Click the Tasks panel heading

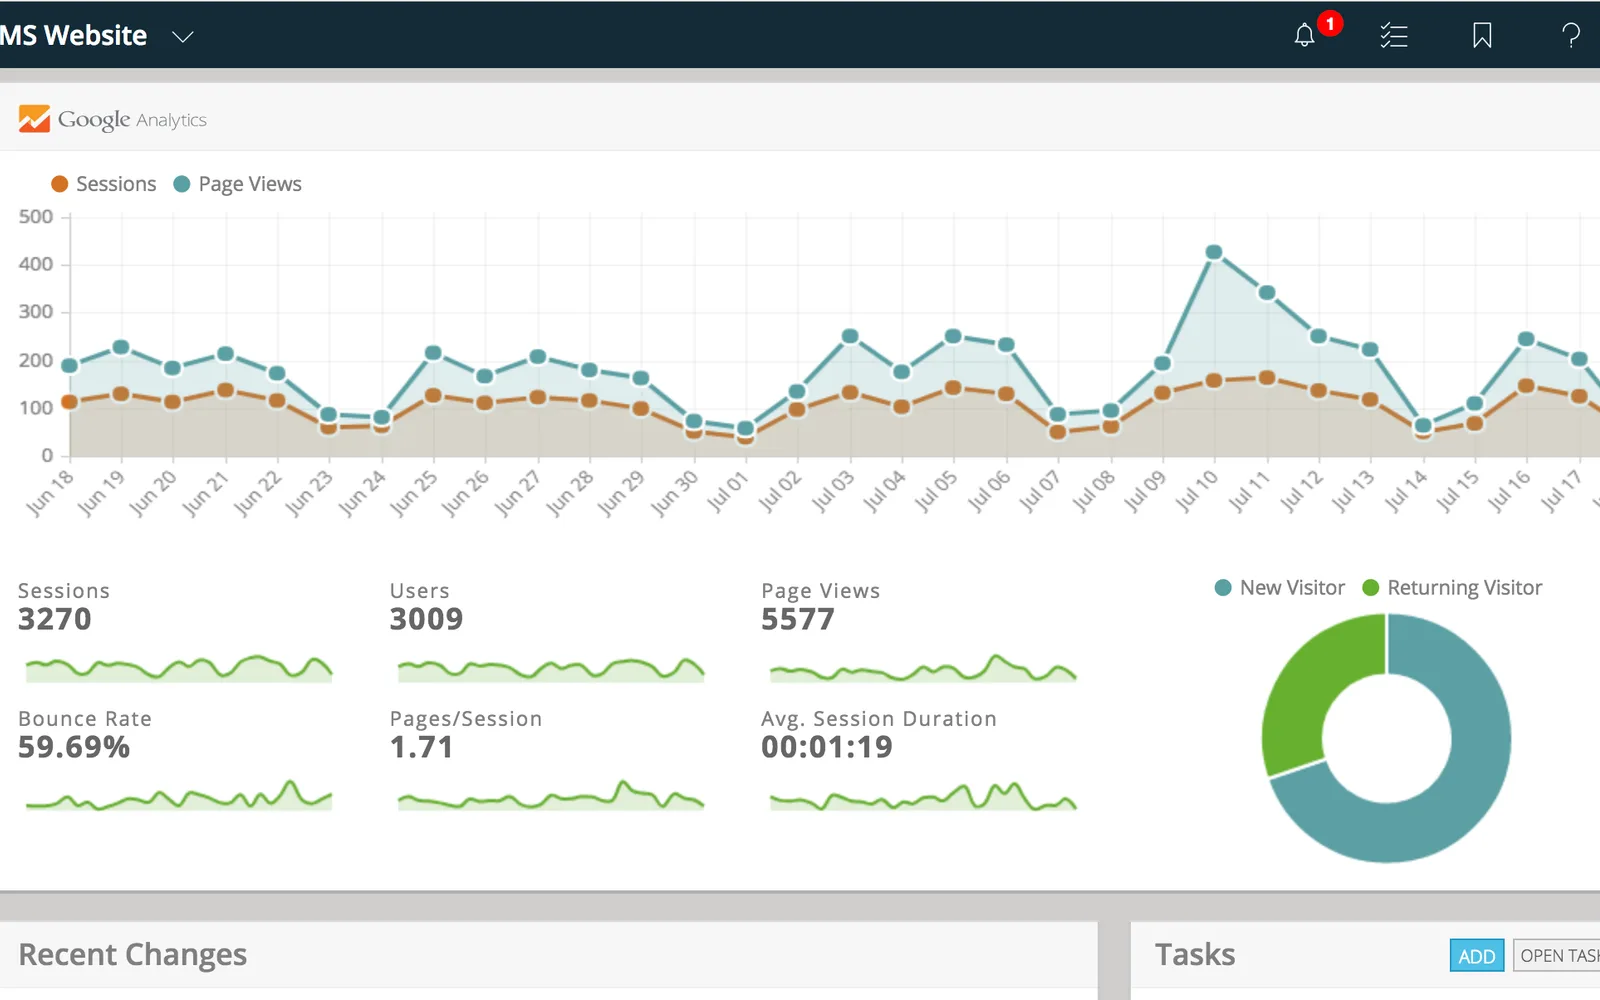(1195, 955)
